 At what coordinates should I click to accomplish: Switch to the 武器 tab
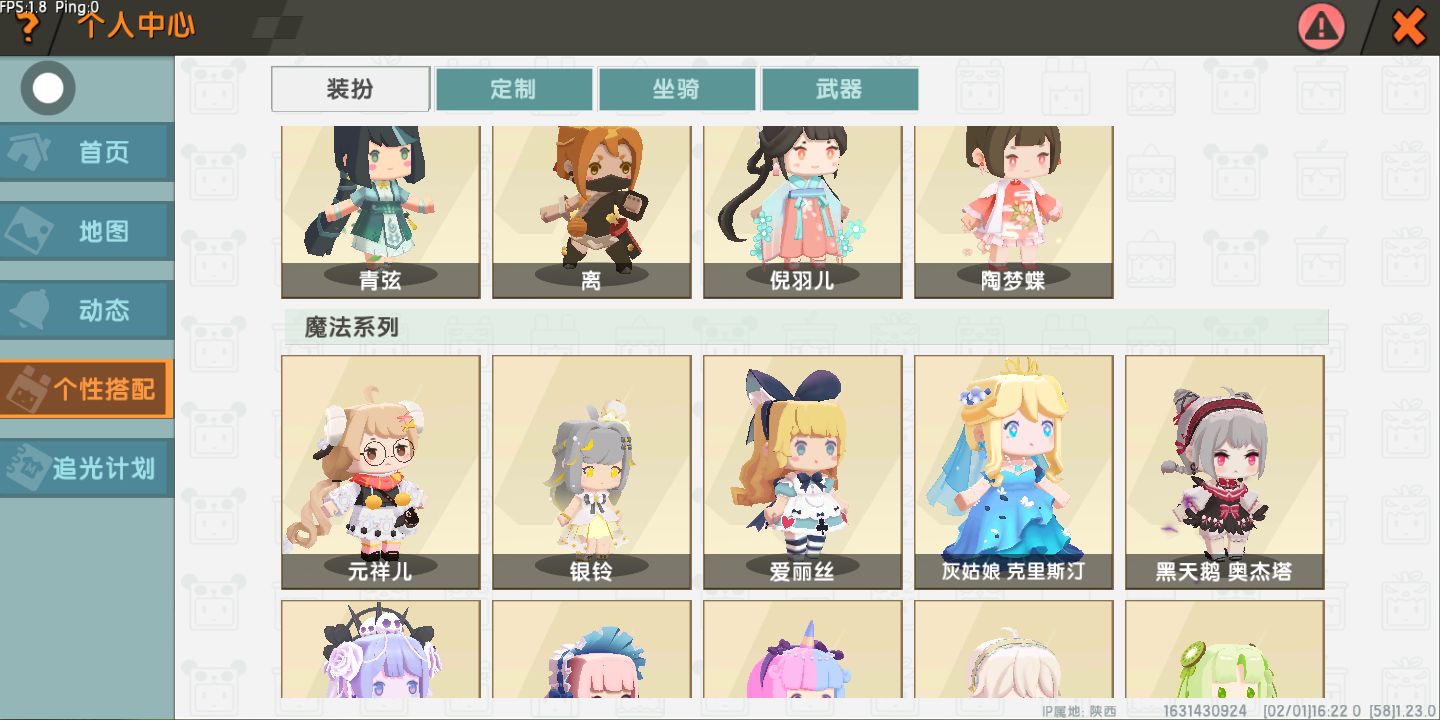pyautogui.click(x=840, y=89)
